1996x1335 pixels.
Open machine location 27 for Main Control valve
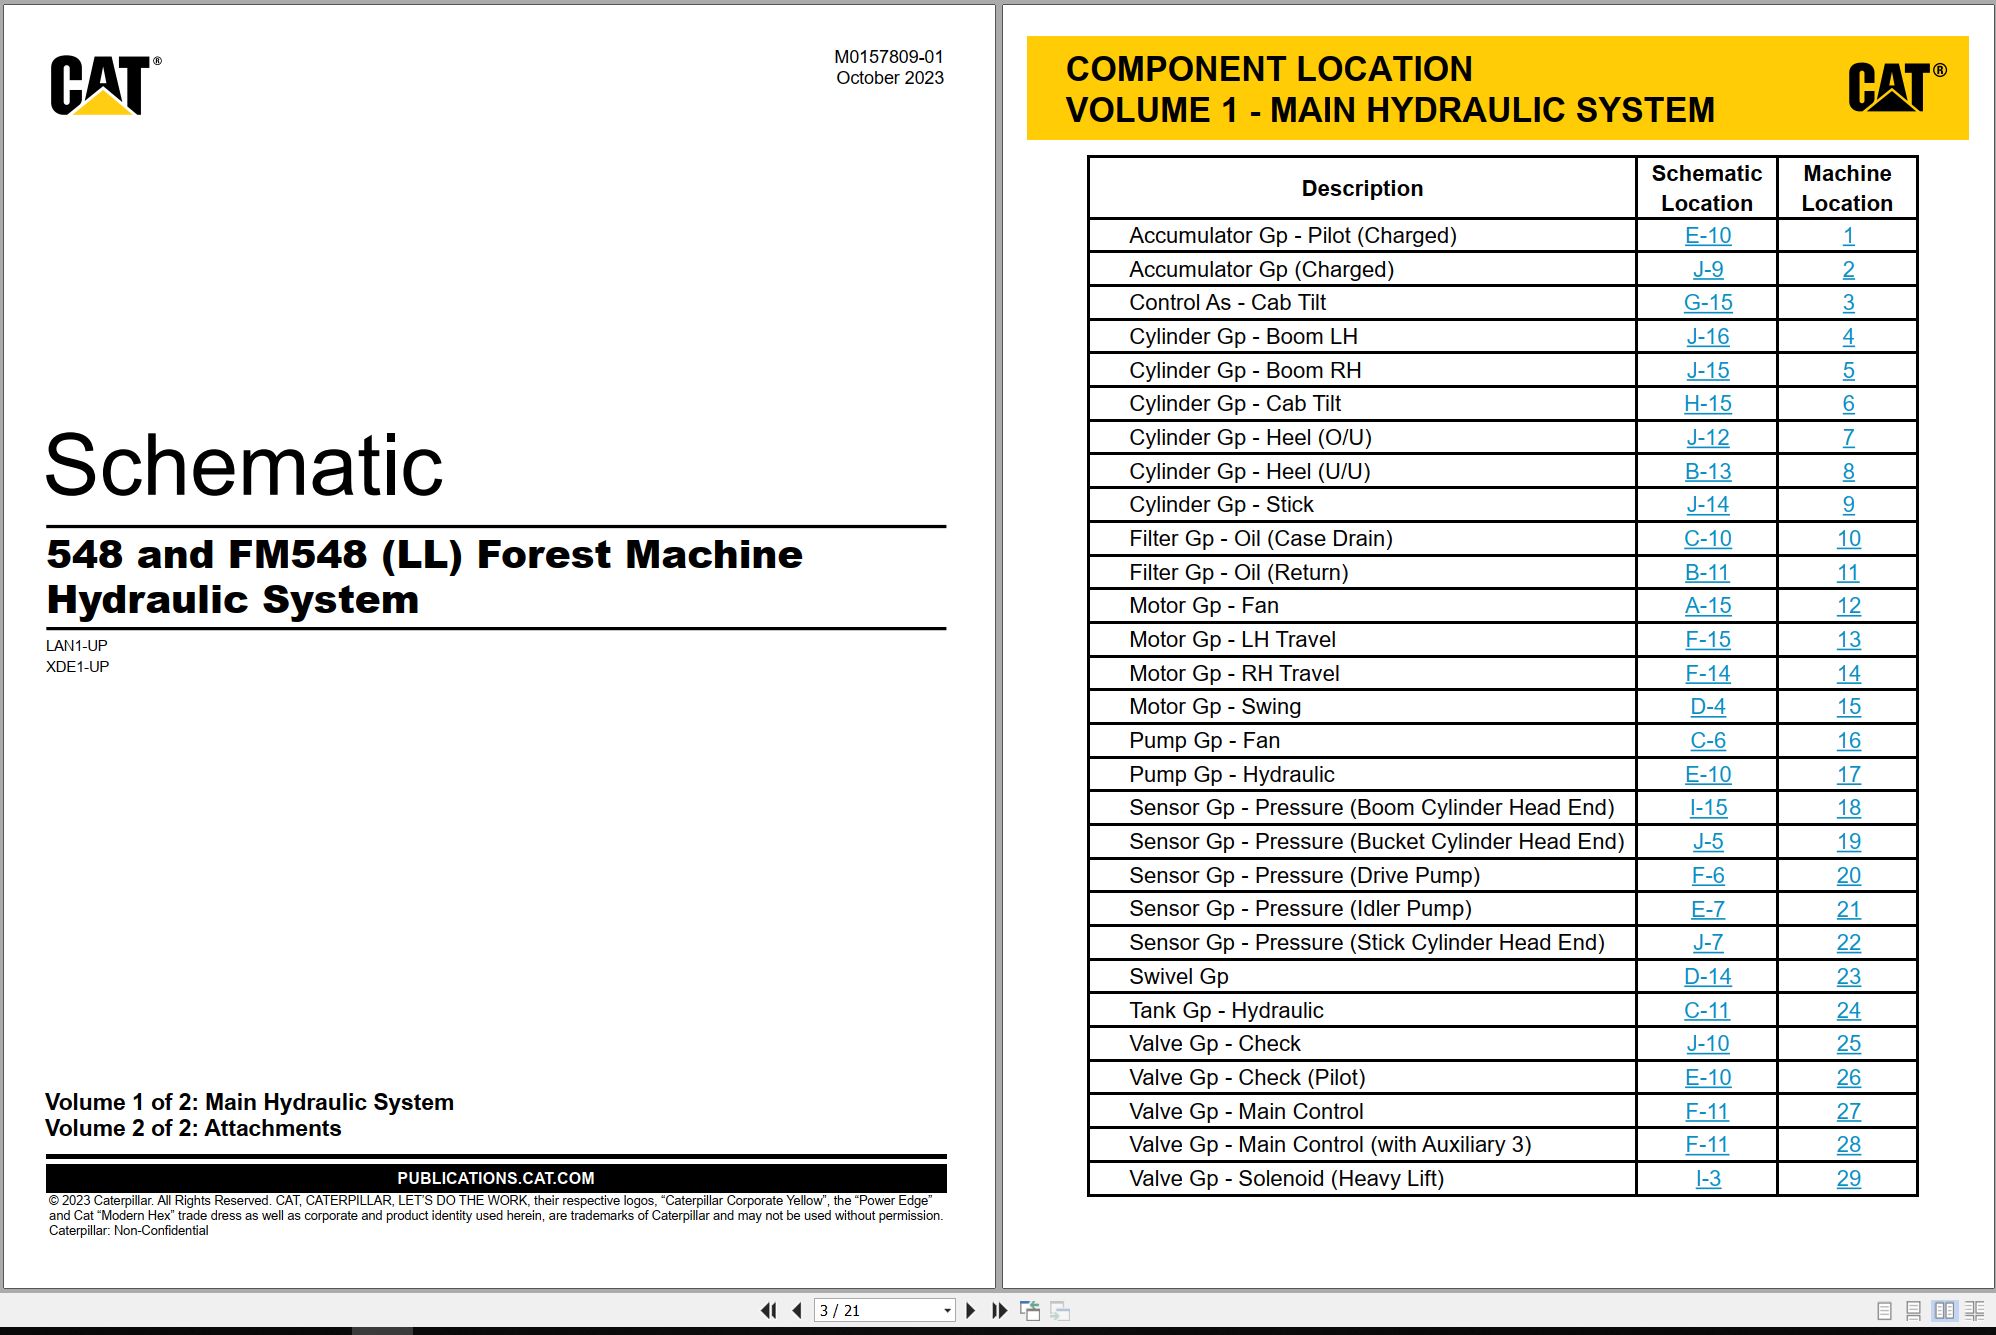click(x=1848, y=1112)
